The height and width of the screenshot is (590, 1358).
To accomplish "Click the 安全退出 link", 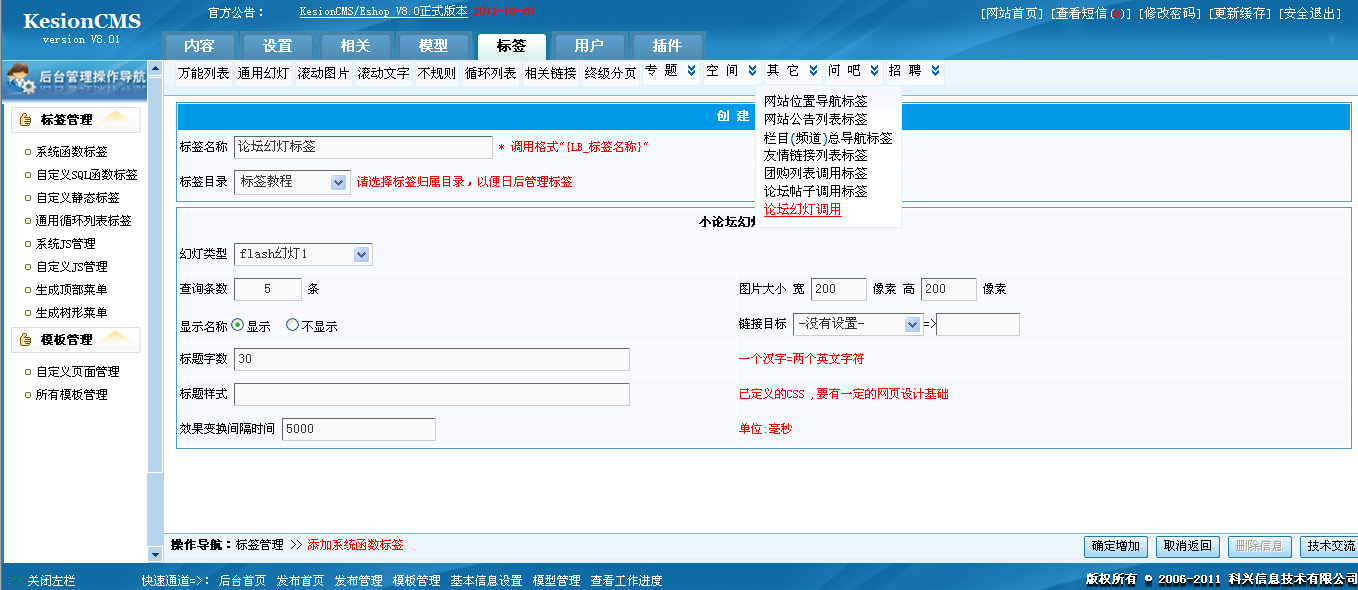I will [1311, 13].
